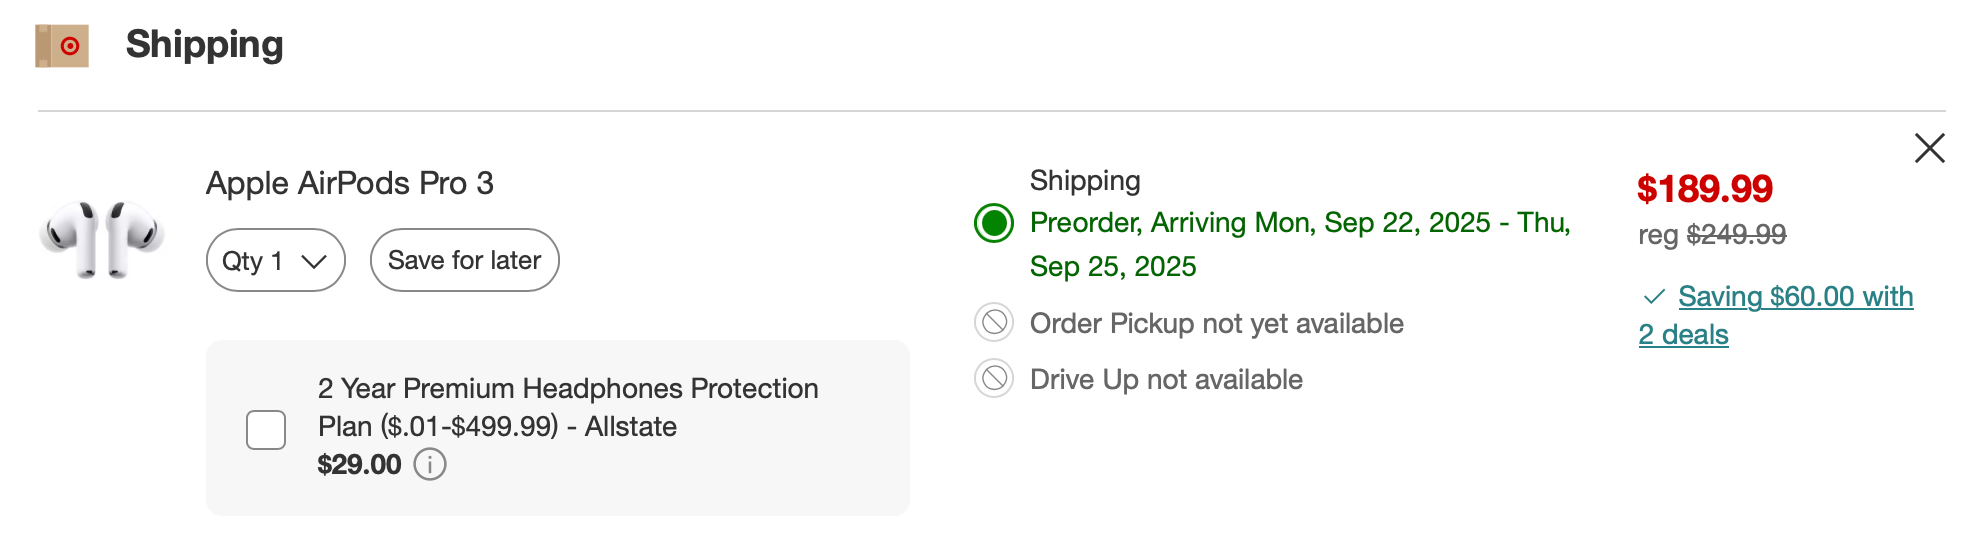Open Apple AirPods Pro 3 product title
The height and width of the screenshot is (542, 1984).
point(350,184)
